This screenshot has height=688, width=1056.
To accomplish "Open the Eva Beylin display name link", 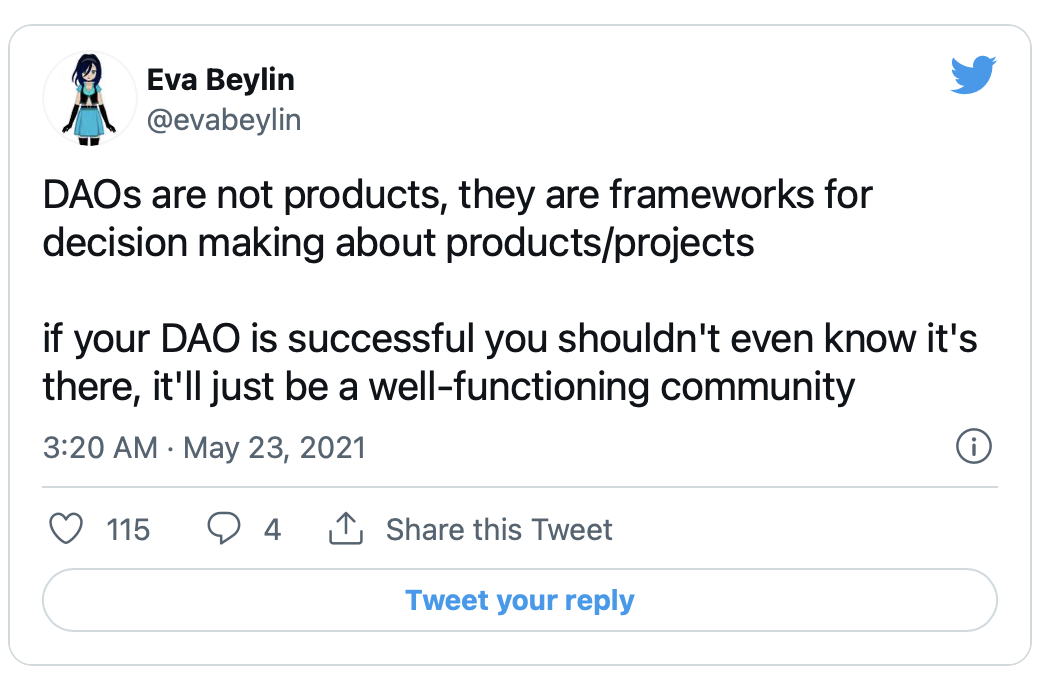I will tap(221, 79).
